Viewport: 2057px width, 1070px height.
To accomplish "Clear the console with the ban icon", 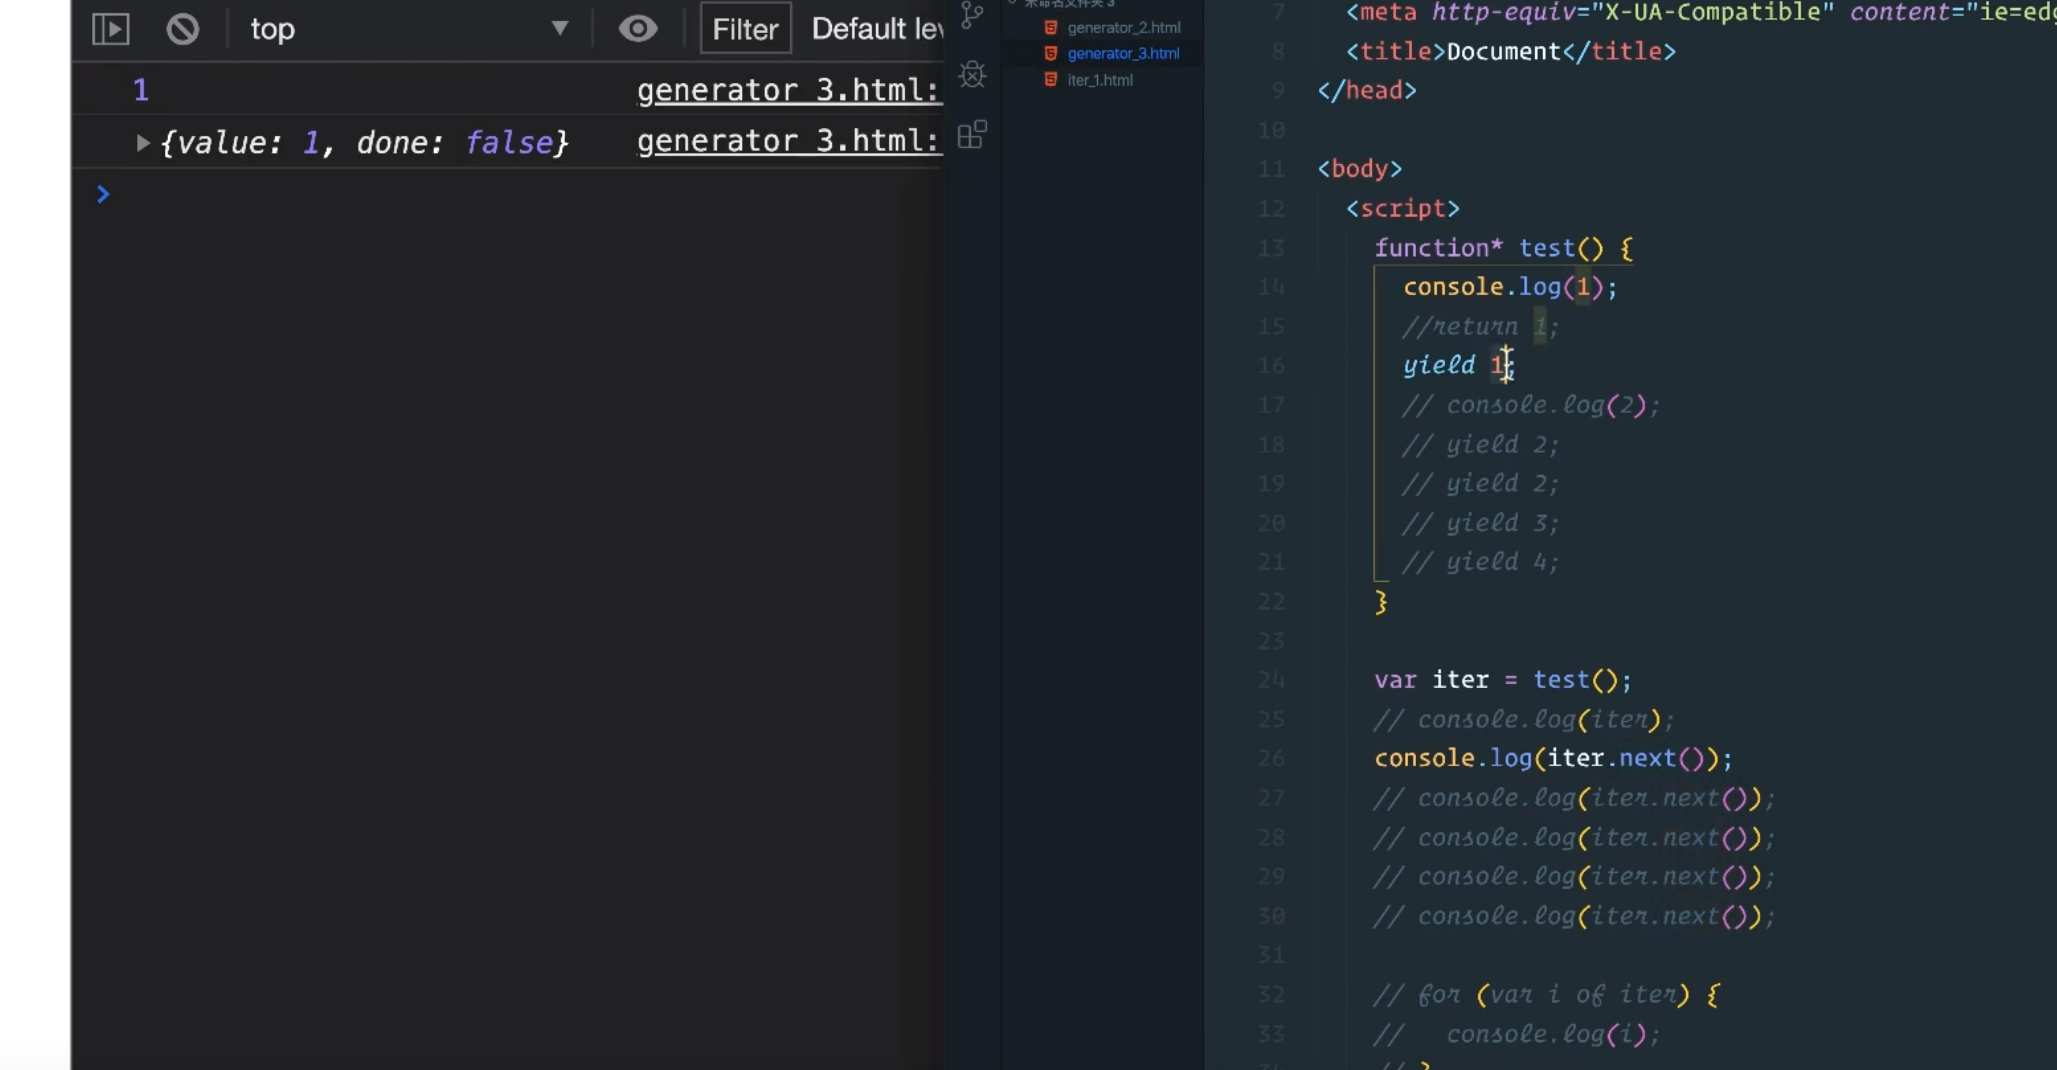I will point(182,29).
